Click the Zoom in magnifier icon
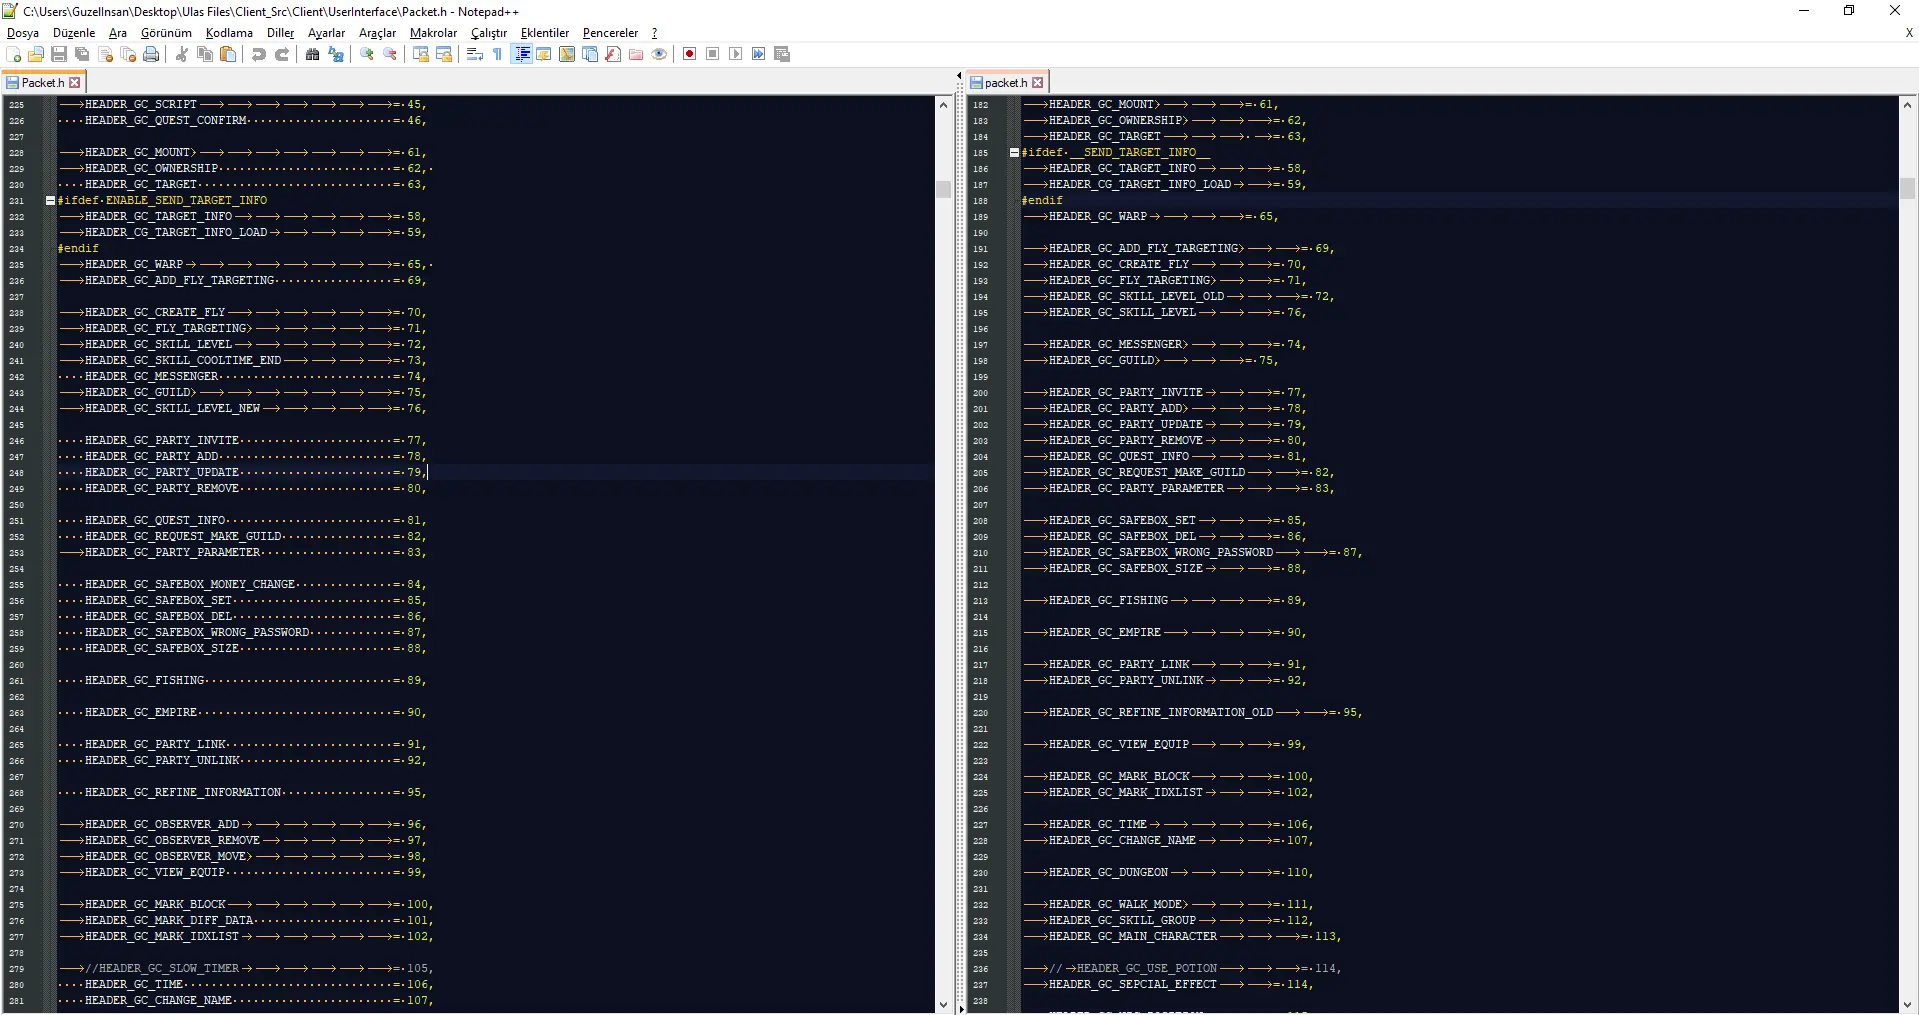This screenshot has width=1919, height=1015. 367,54
